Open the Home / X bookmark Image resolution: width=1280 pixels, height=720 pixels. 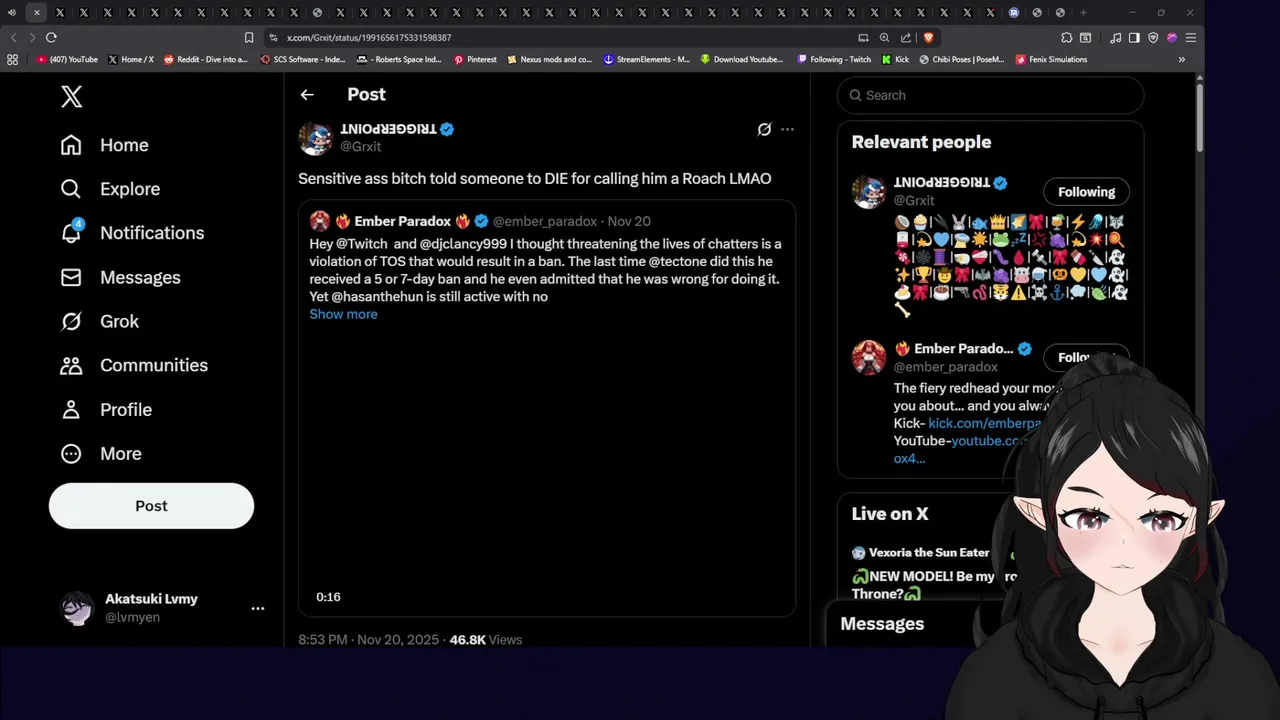tap(131, 59)
